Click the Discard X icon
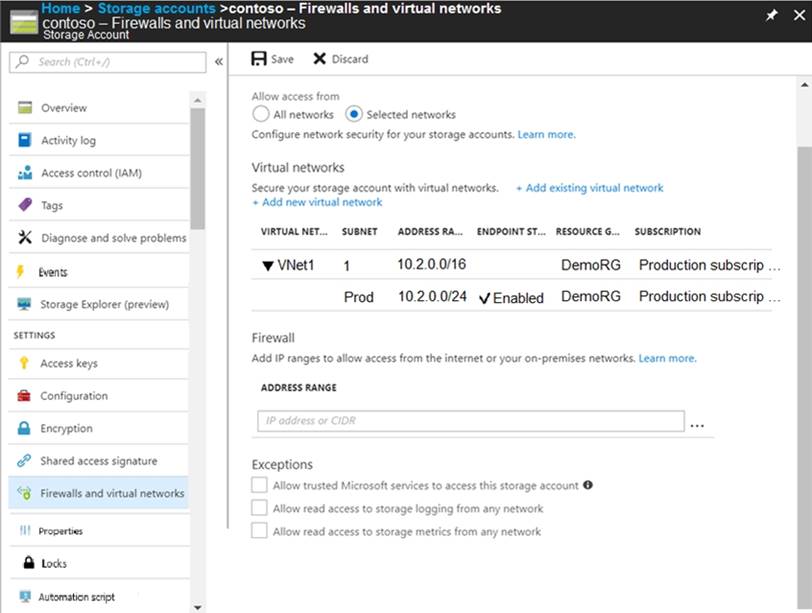The width and height of the screenshot is (812, 613). (x=319, y=59)
